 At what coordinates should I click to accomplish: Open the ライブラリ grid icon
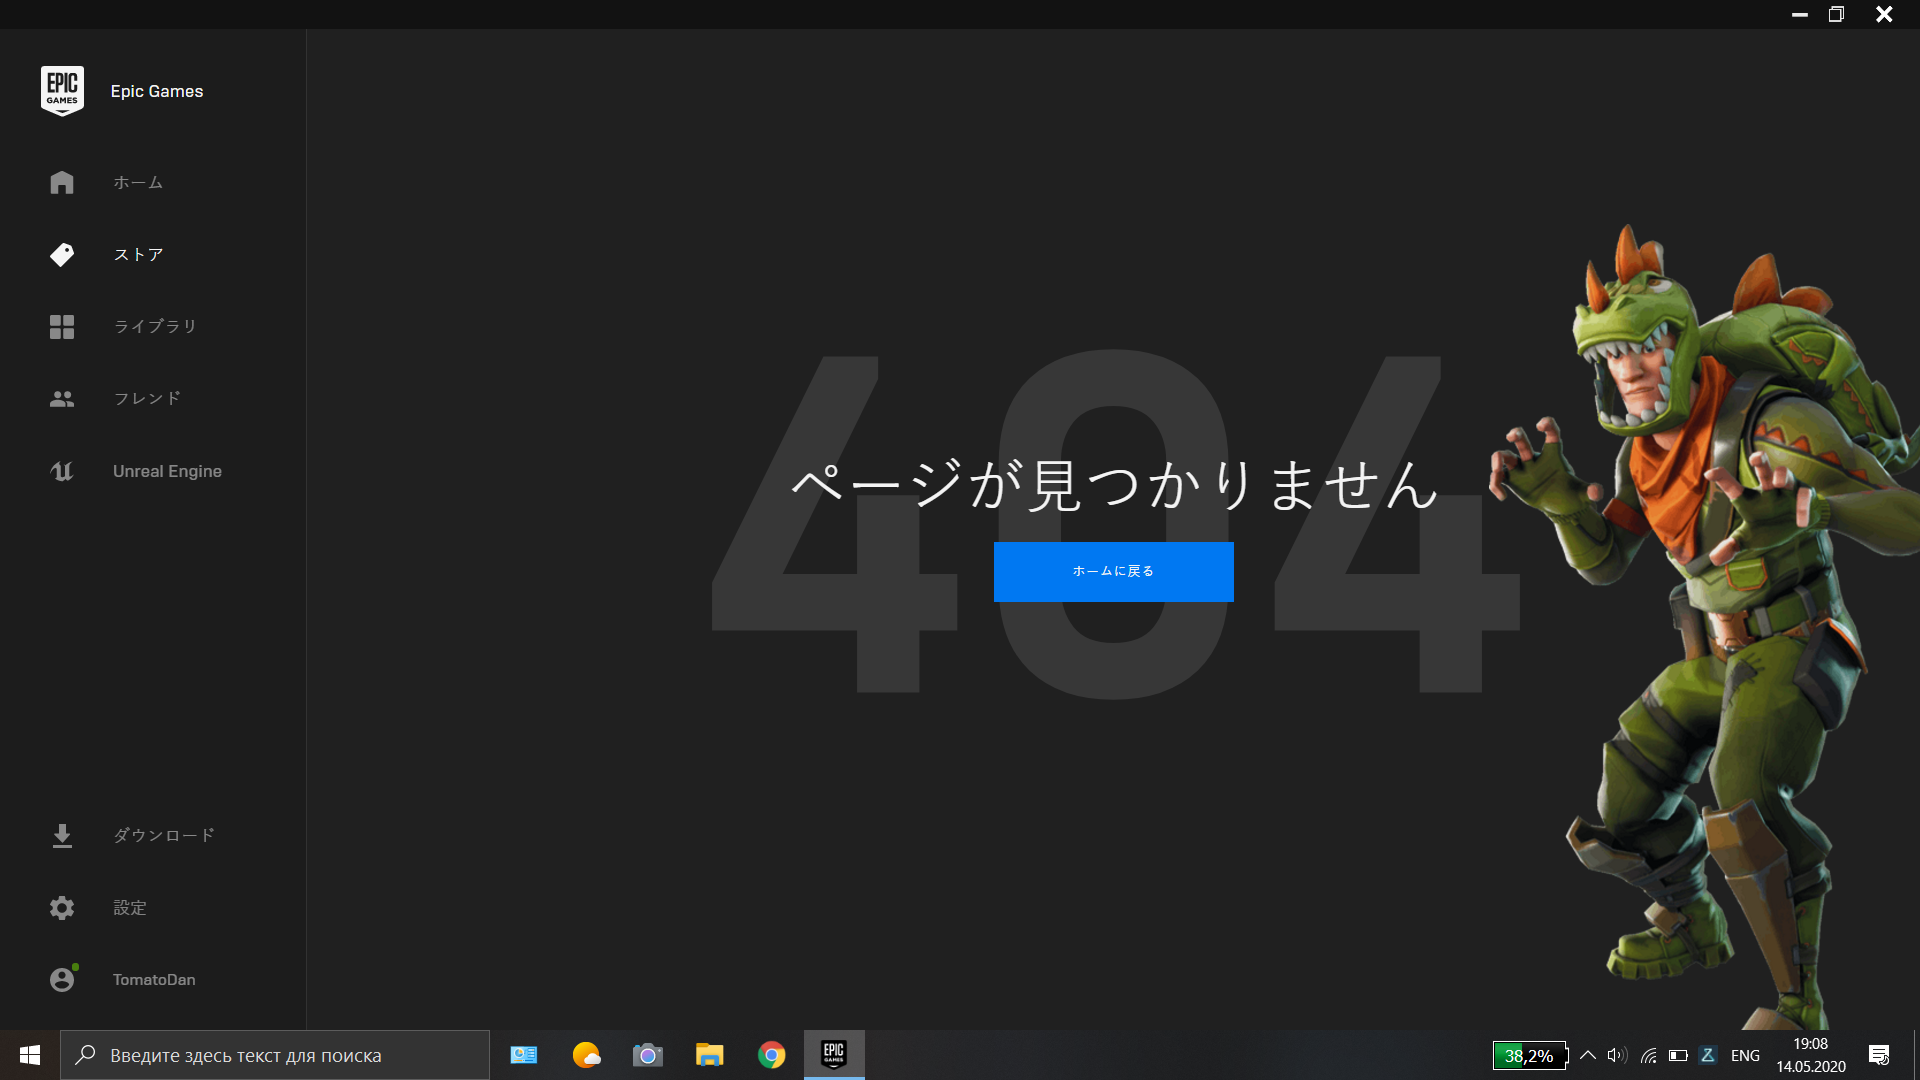tap(62, 327)
